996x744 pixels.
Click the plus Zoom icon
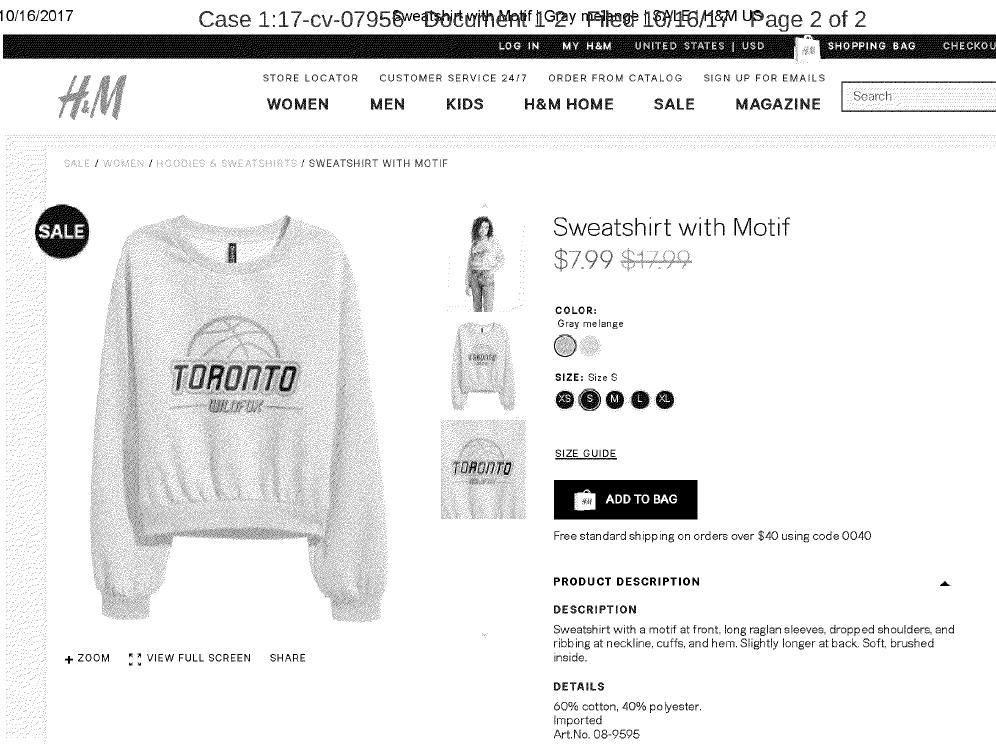pos(69,659)
